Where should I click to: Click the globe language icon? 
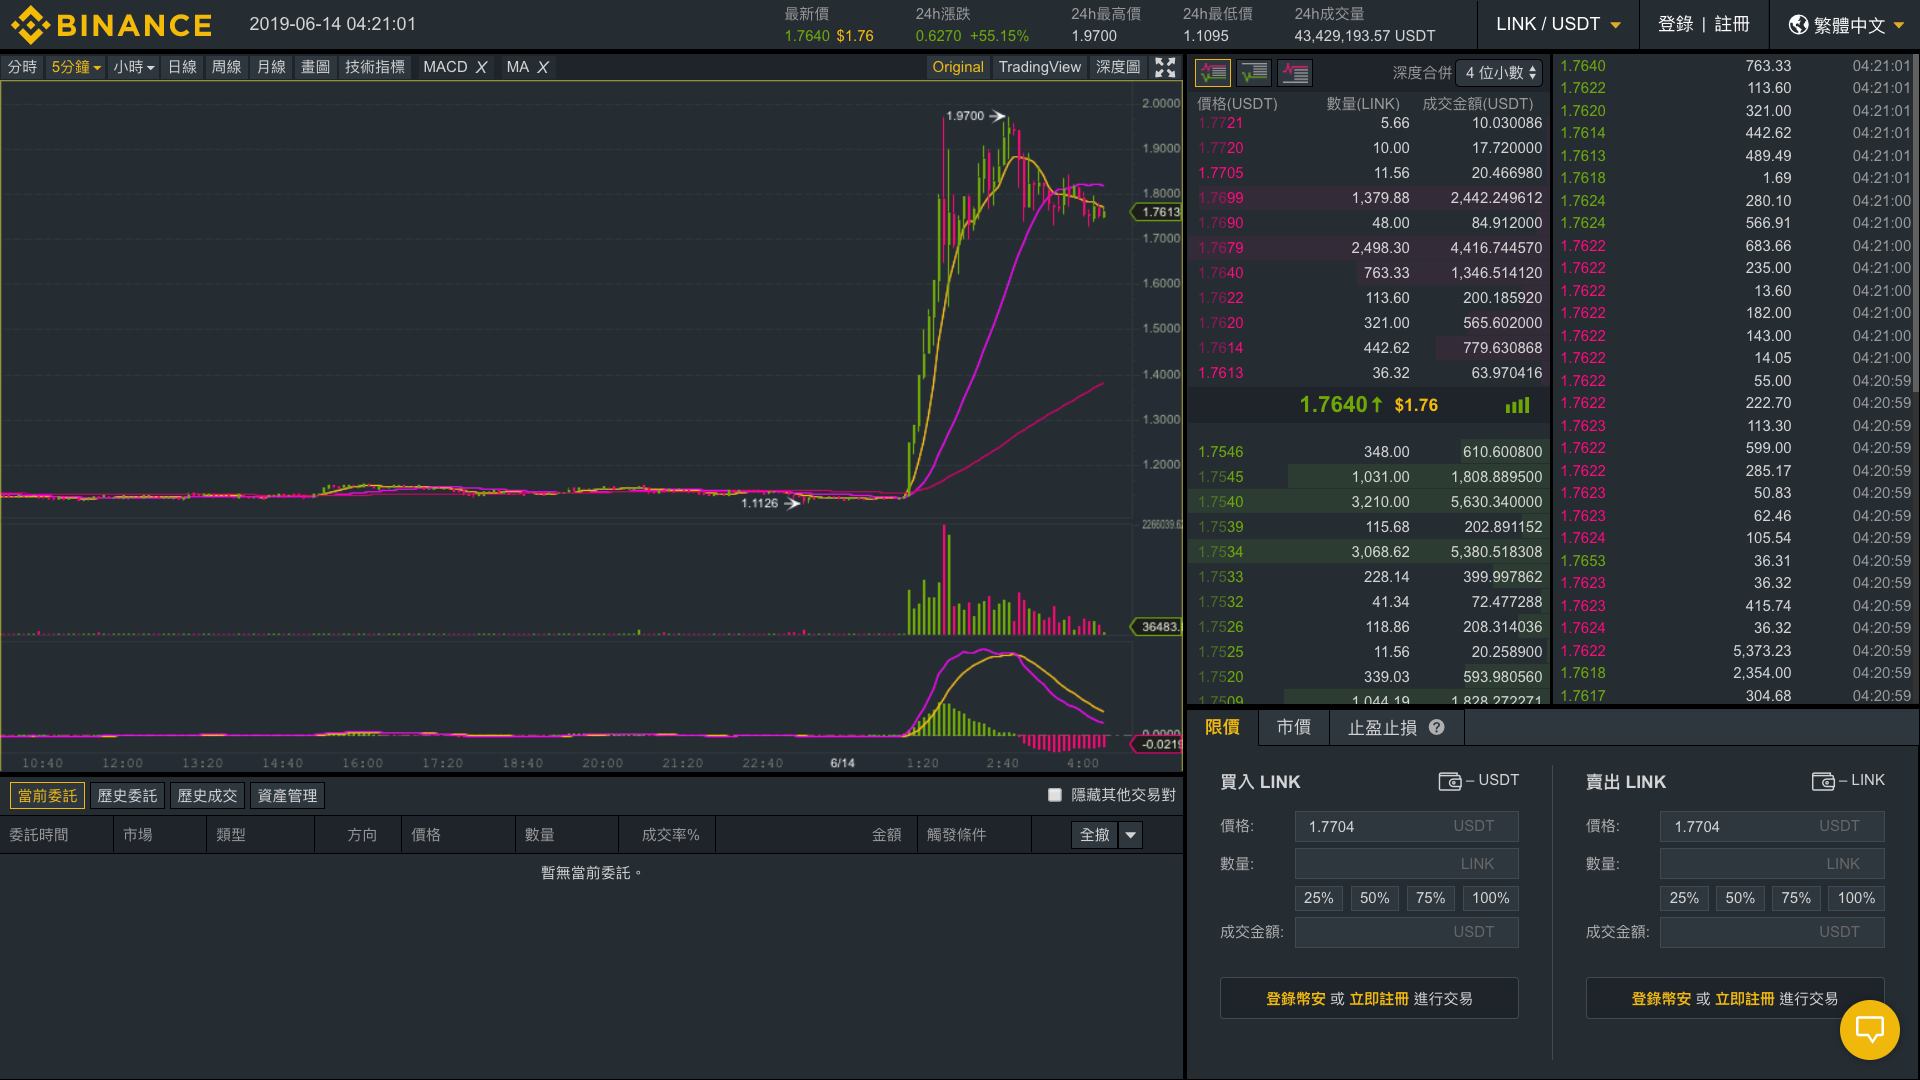[1798, 24]
